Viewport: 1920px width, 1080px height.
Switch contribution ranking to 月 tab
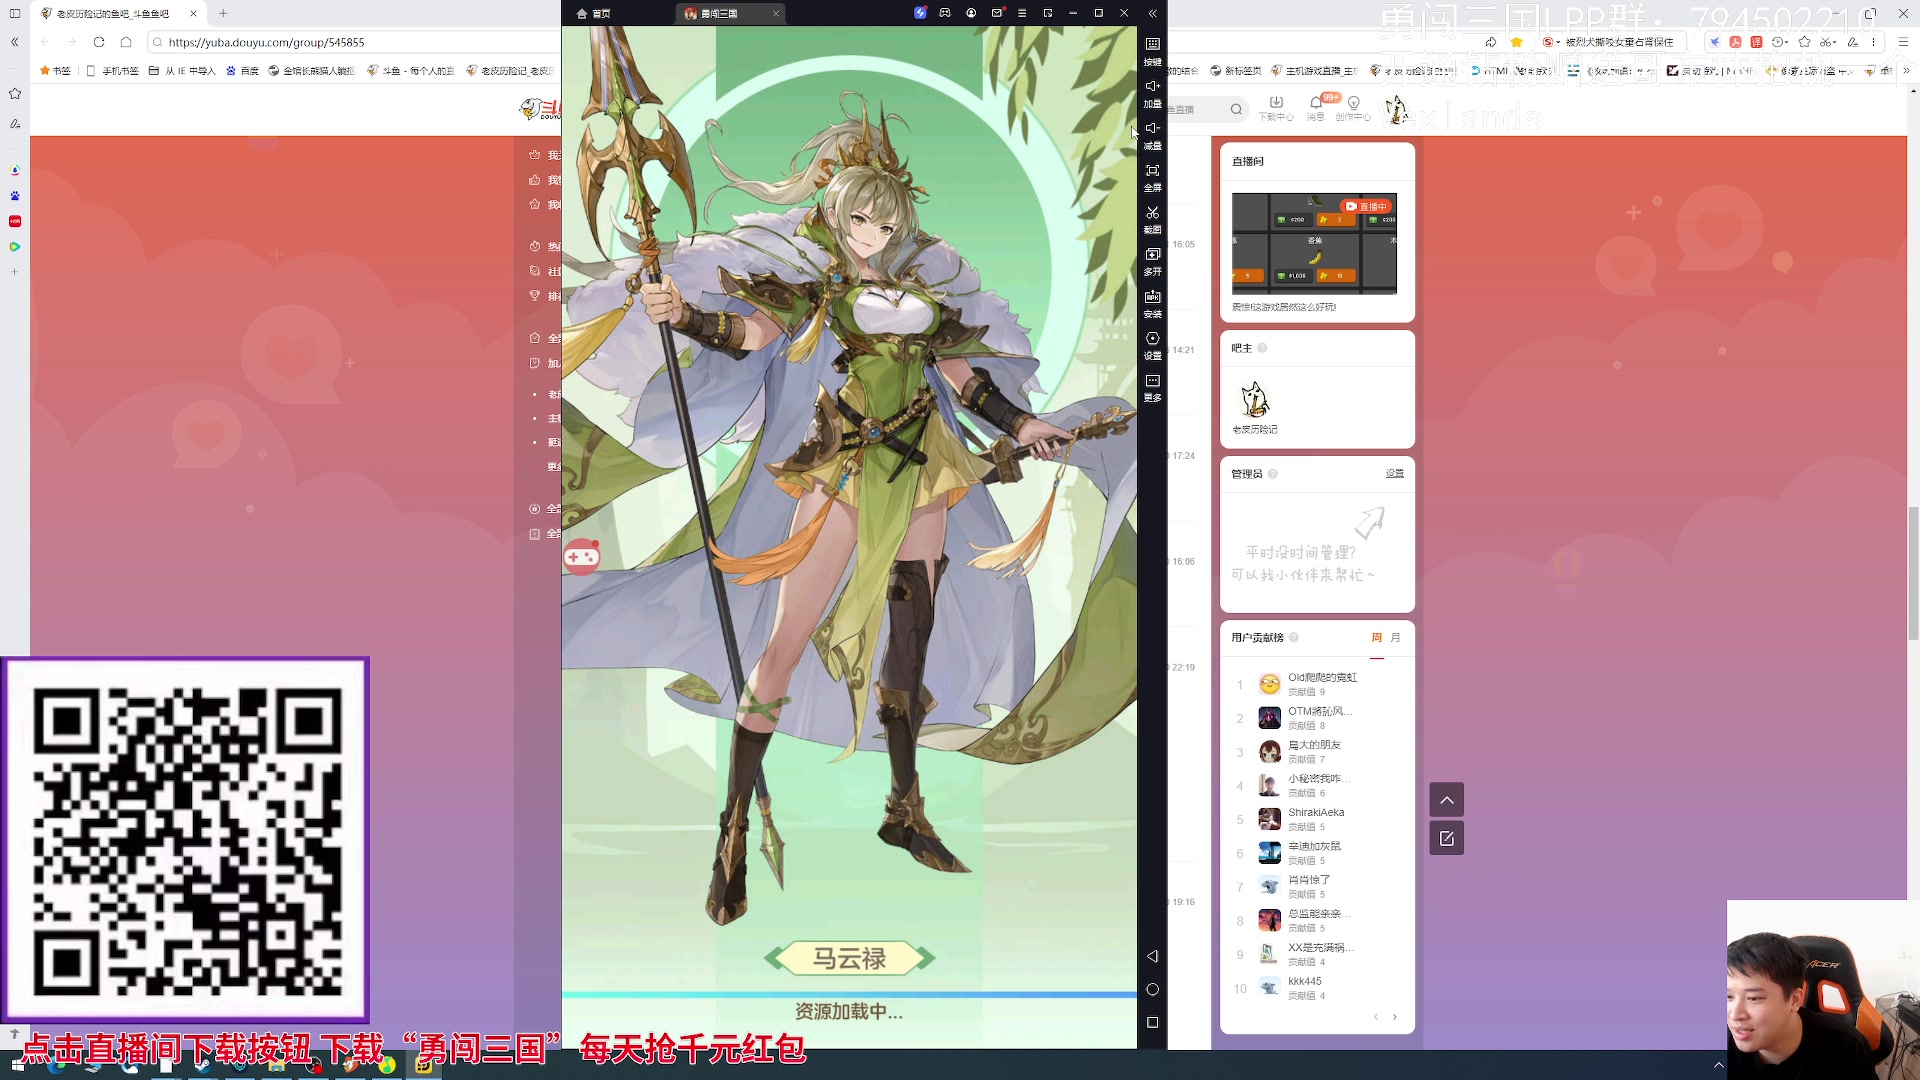pos(1396,637)
